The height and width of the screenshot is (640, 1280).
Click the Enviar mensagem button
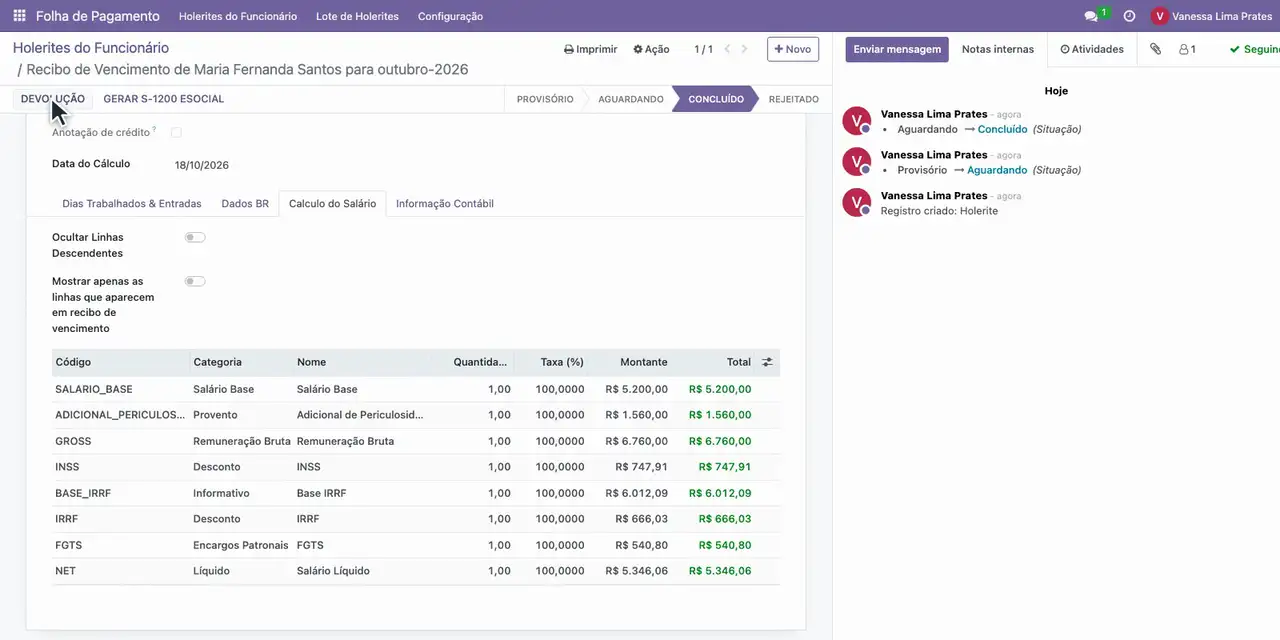click(897, 49)
